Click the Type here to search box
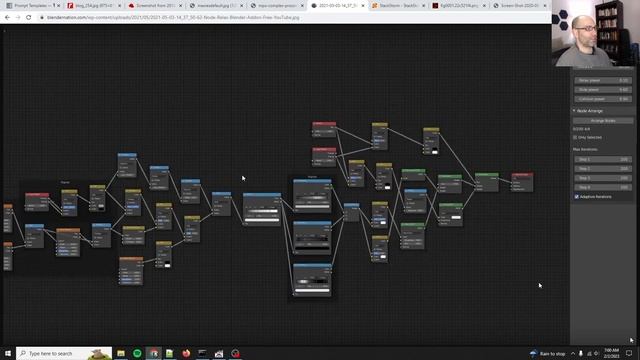Screen dimensions: 640x360 pyautogui.click(x=64, y=353)
